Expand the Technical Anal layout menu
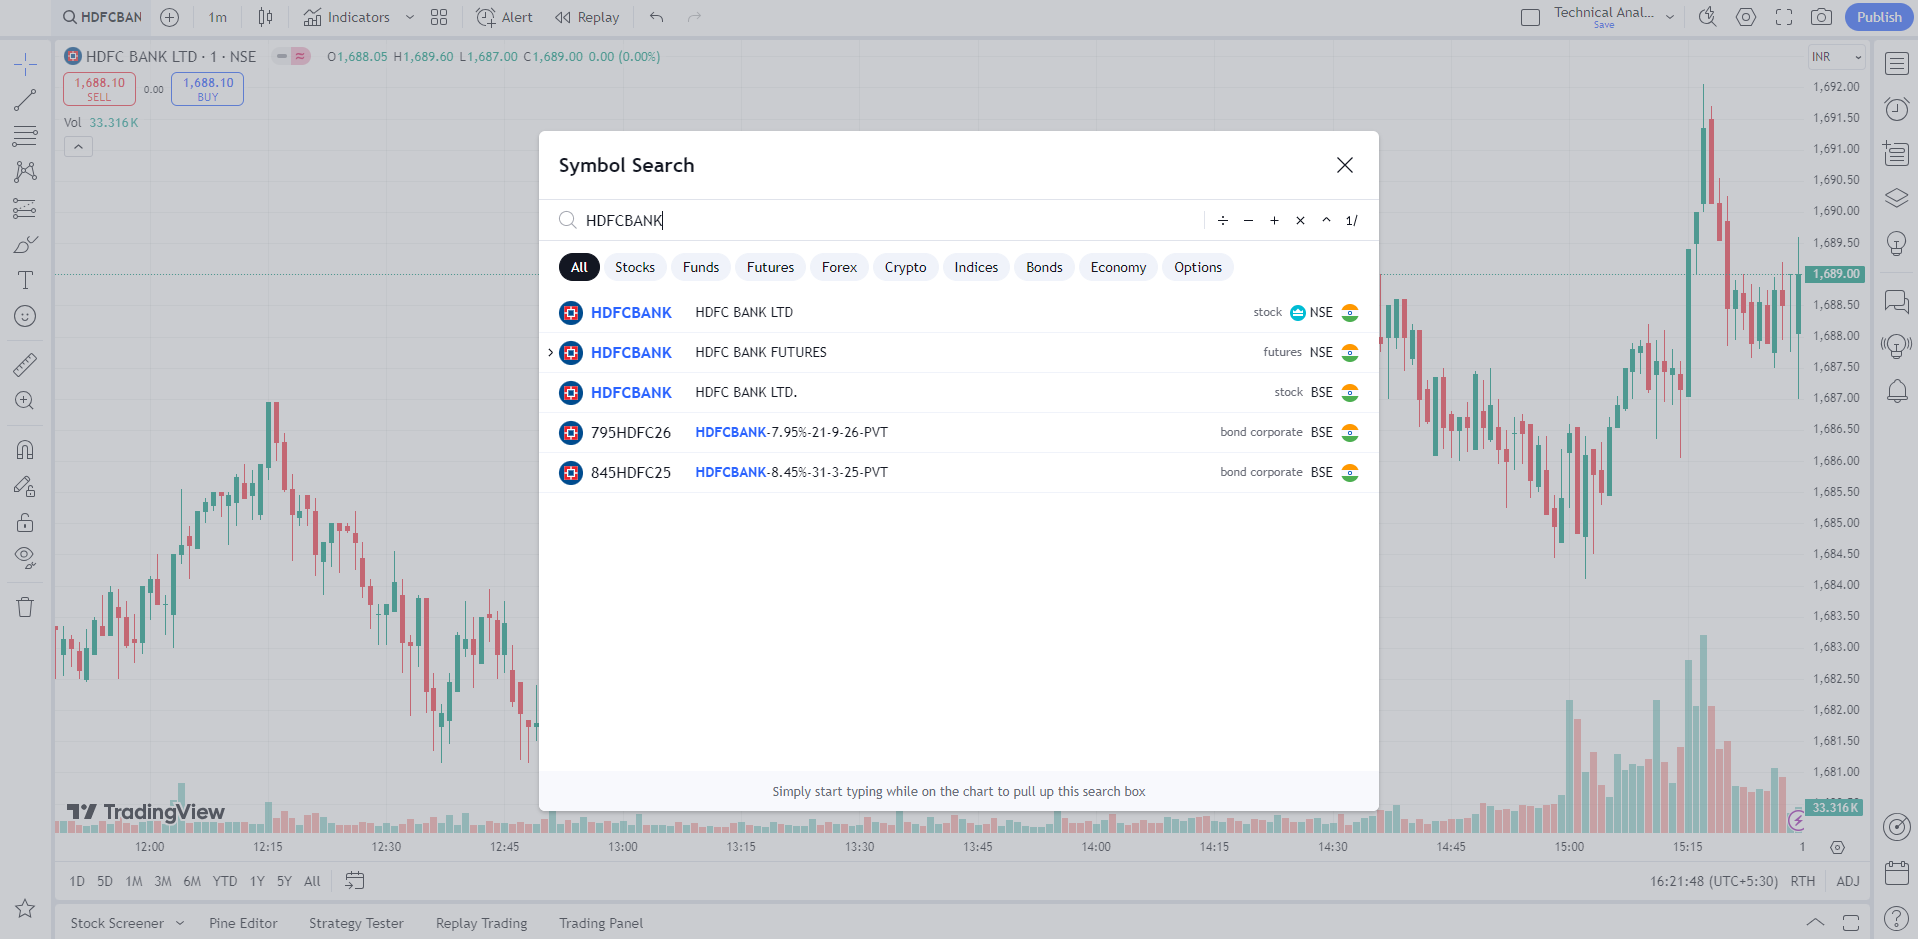This screenshot has width=1918, height=939. (x=1670, y=17)
